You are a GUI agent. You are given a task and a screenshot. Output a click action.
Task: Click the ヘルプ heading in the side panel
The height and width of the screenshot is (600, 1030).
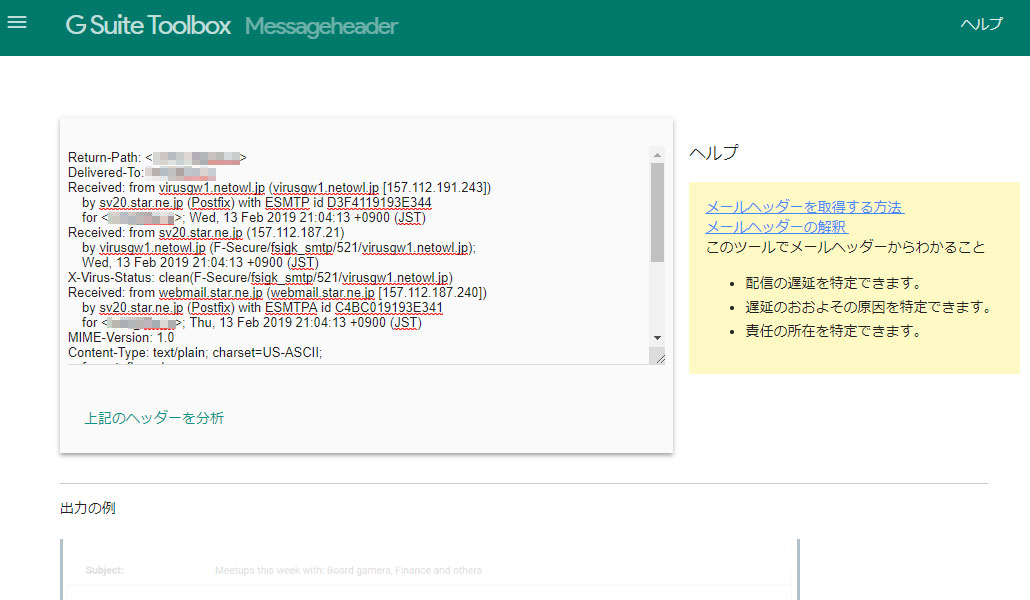pos(714,152)
